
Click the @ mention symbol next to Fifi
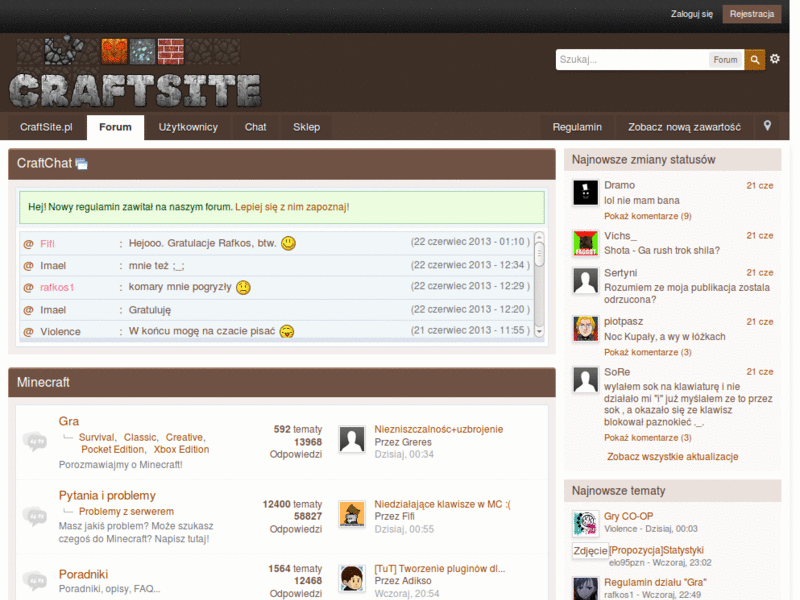(x=29, y=244)
